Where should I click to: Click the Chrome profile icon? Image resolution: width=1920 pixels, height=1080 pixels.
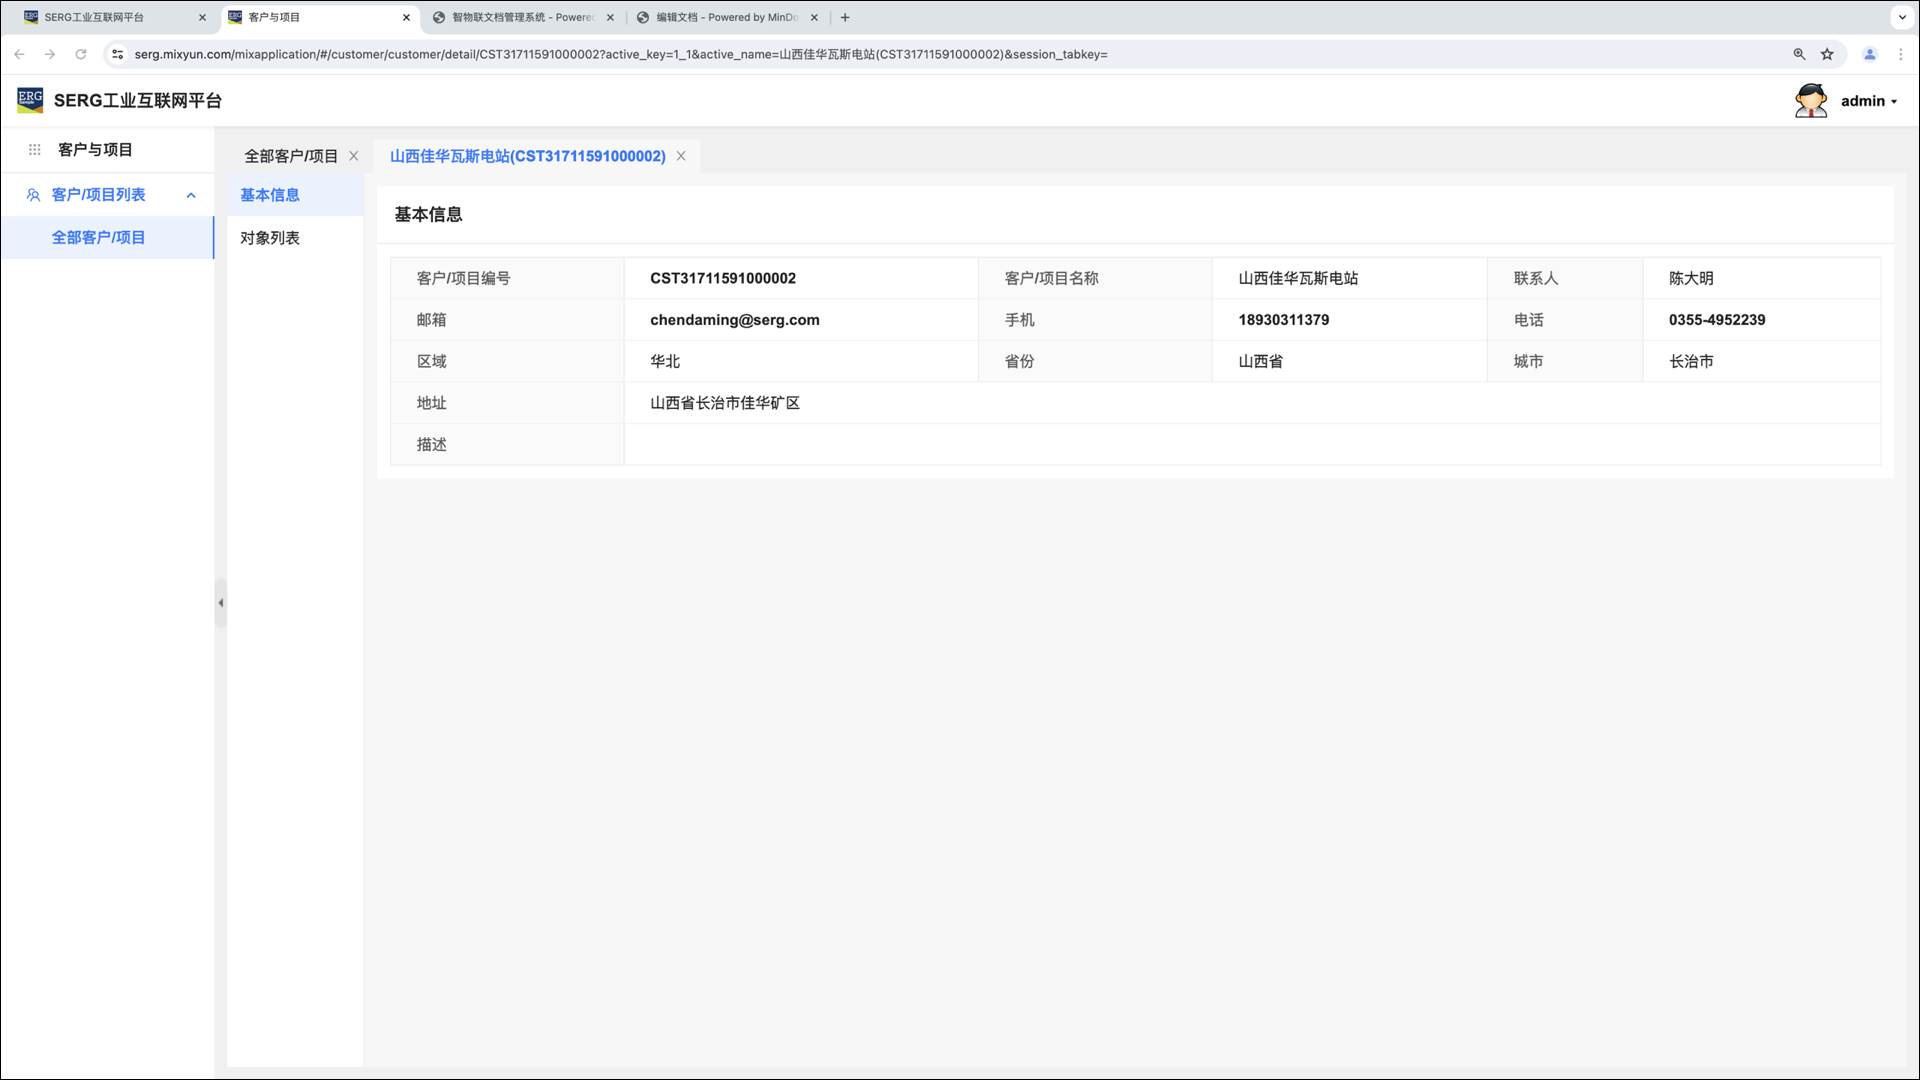pyautogui.click(x=1869, y=54)
